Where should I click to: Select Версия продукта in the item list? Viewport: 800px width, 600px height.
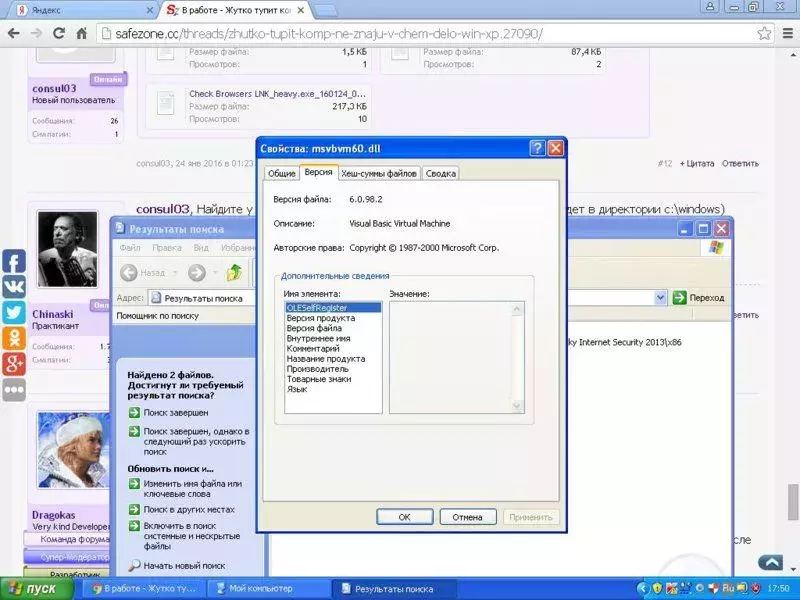[x=333, y=318]
